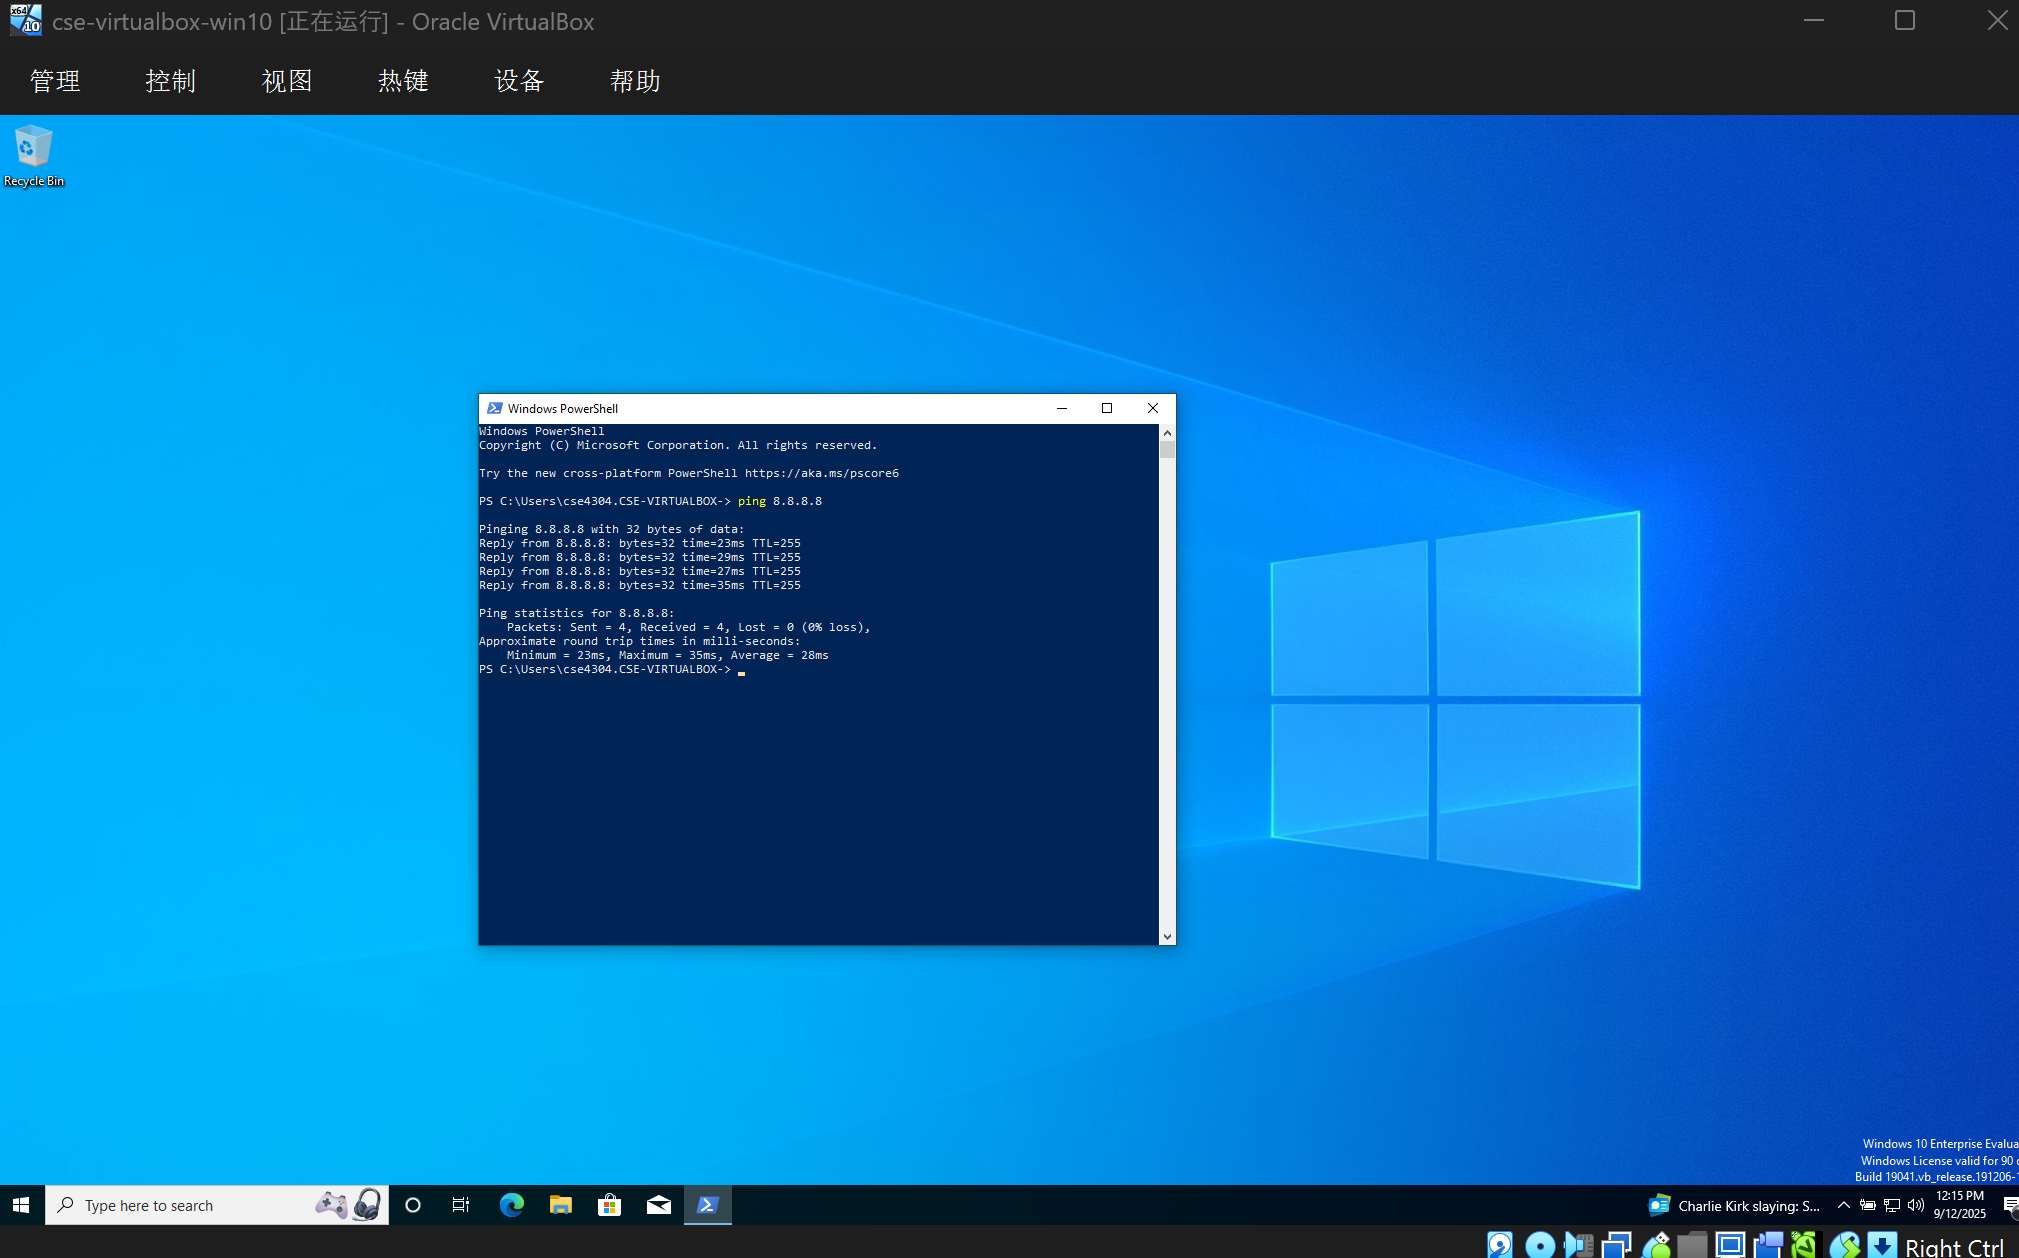Open Microsoft Edge from the guest taskbar
2019x1258 pixels.
511,1205
